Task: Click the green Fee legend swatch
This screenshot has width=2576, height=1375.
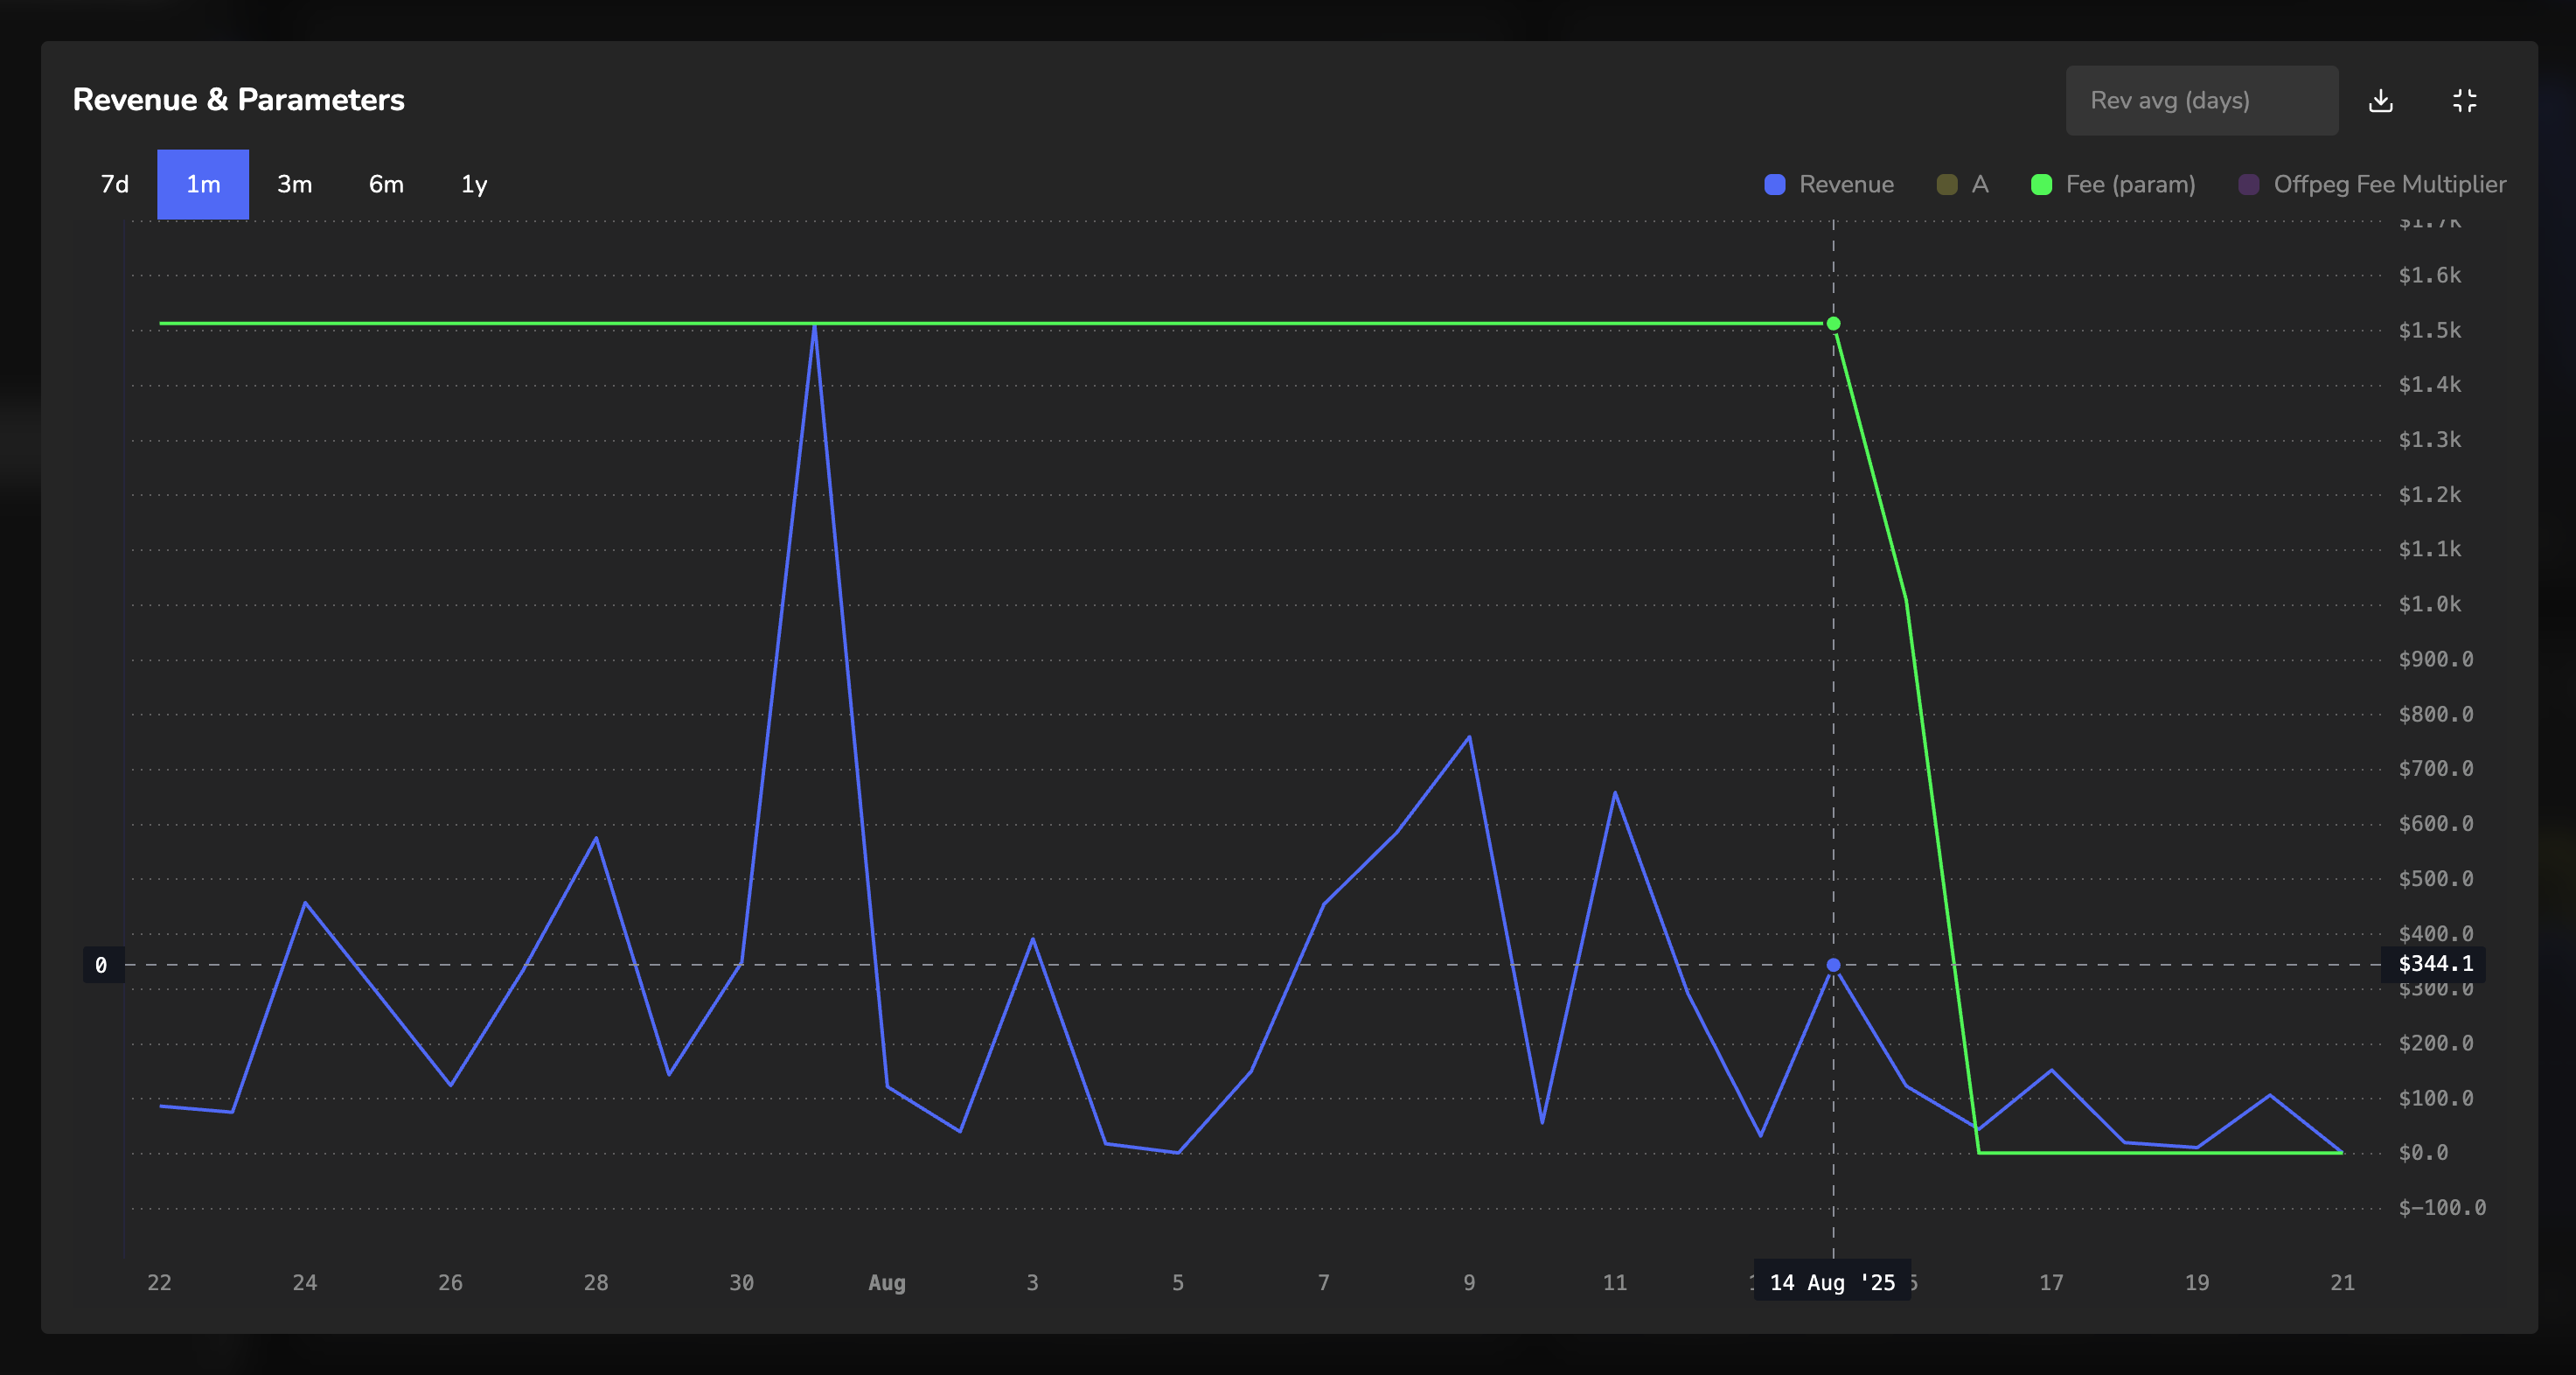Action: coord(2041,184)
